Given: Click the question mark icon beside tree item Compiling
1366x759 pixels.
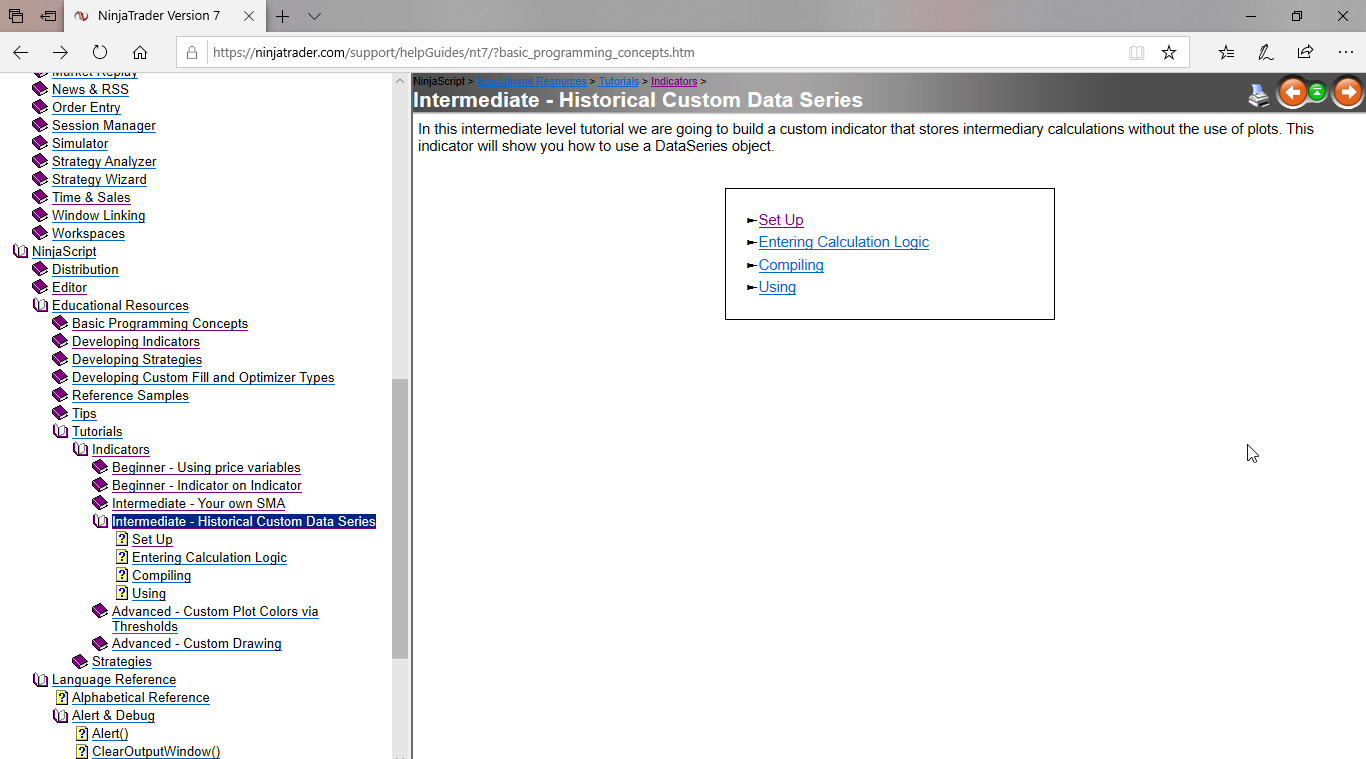Looking at the screenshot, I should click(x=122, y=575).
